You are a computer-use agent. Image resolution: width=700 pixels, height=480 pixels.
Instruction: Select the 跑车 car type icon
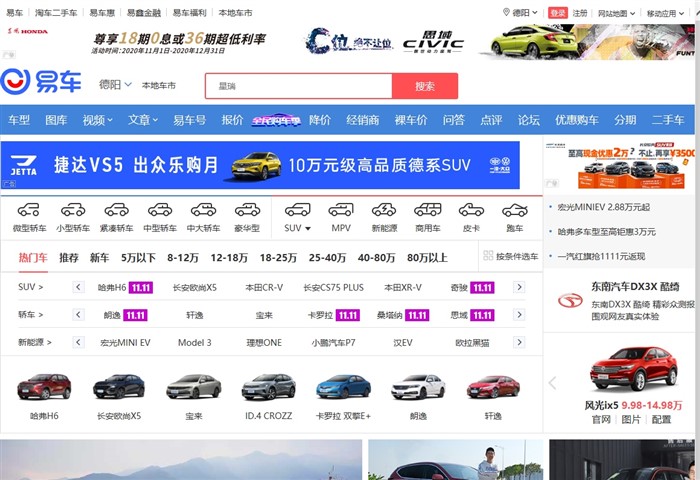point(515,209)
